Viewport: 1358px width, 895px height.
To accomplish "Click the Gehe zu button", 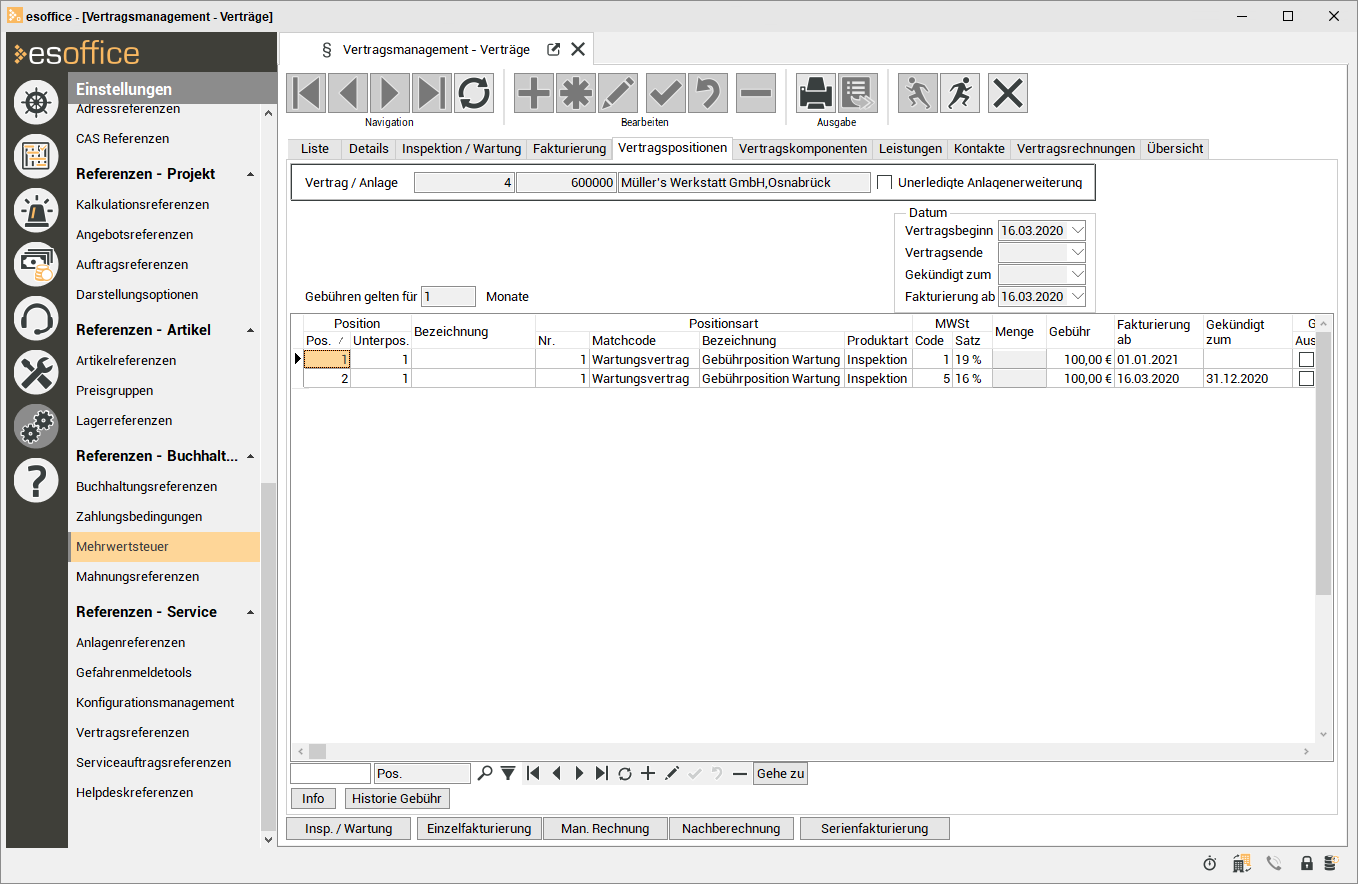I will coord(780,773).
